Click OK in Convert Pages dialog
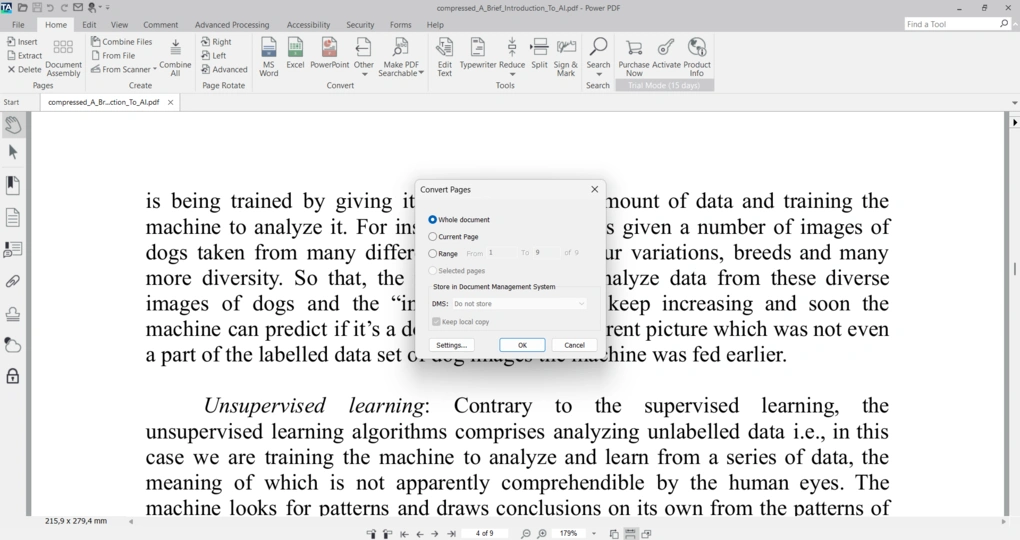This screenshot has height=540, width=1020. 522,345
